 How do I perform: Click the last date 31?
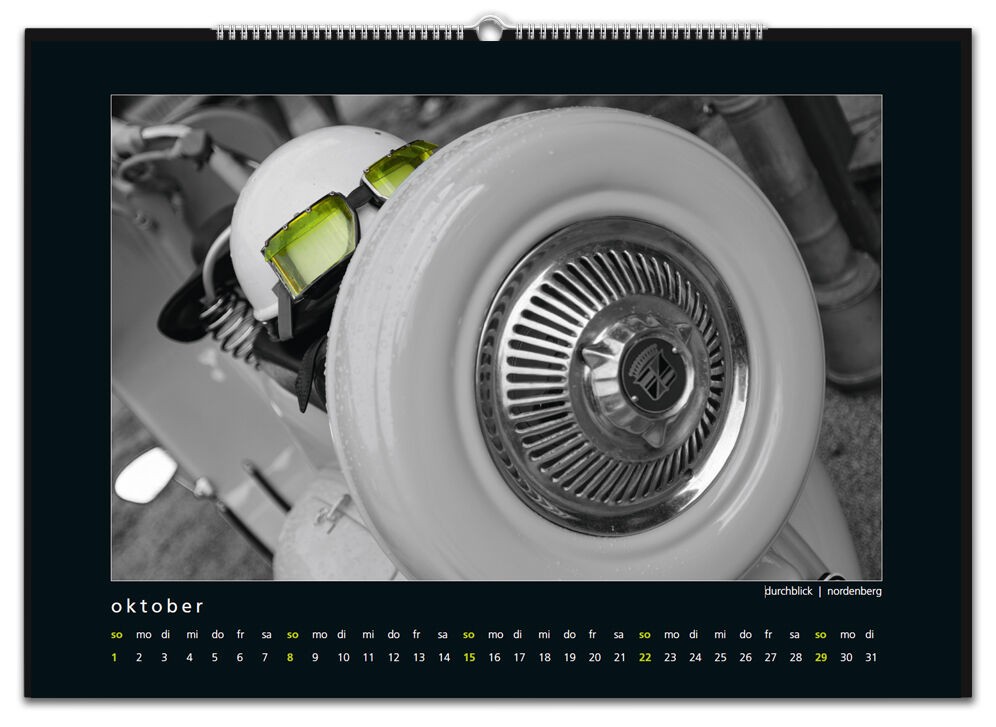tap(870, 657)
